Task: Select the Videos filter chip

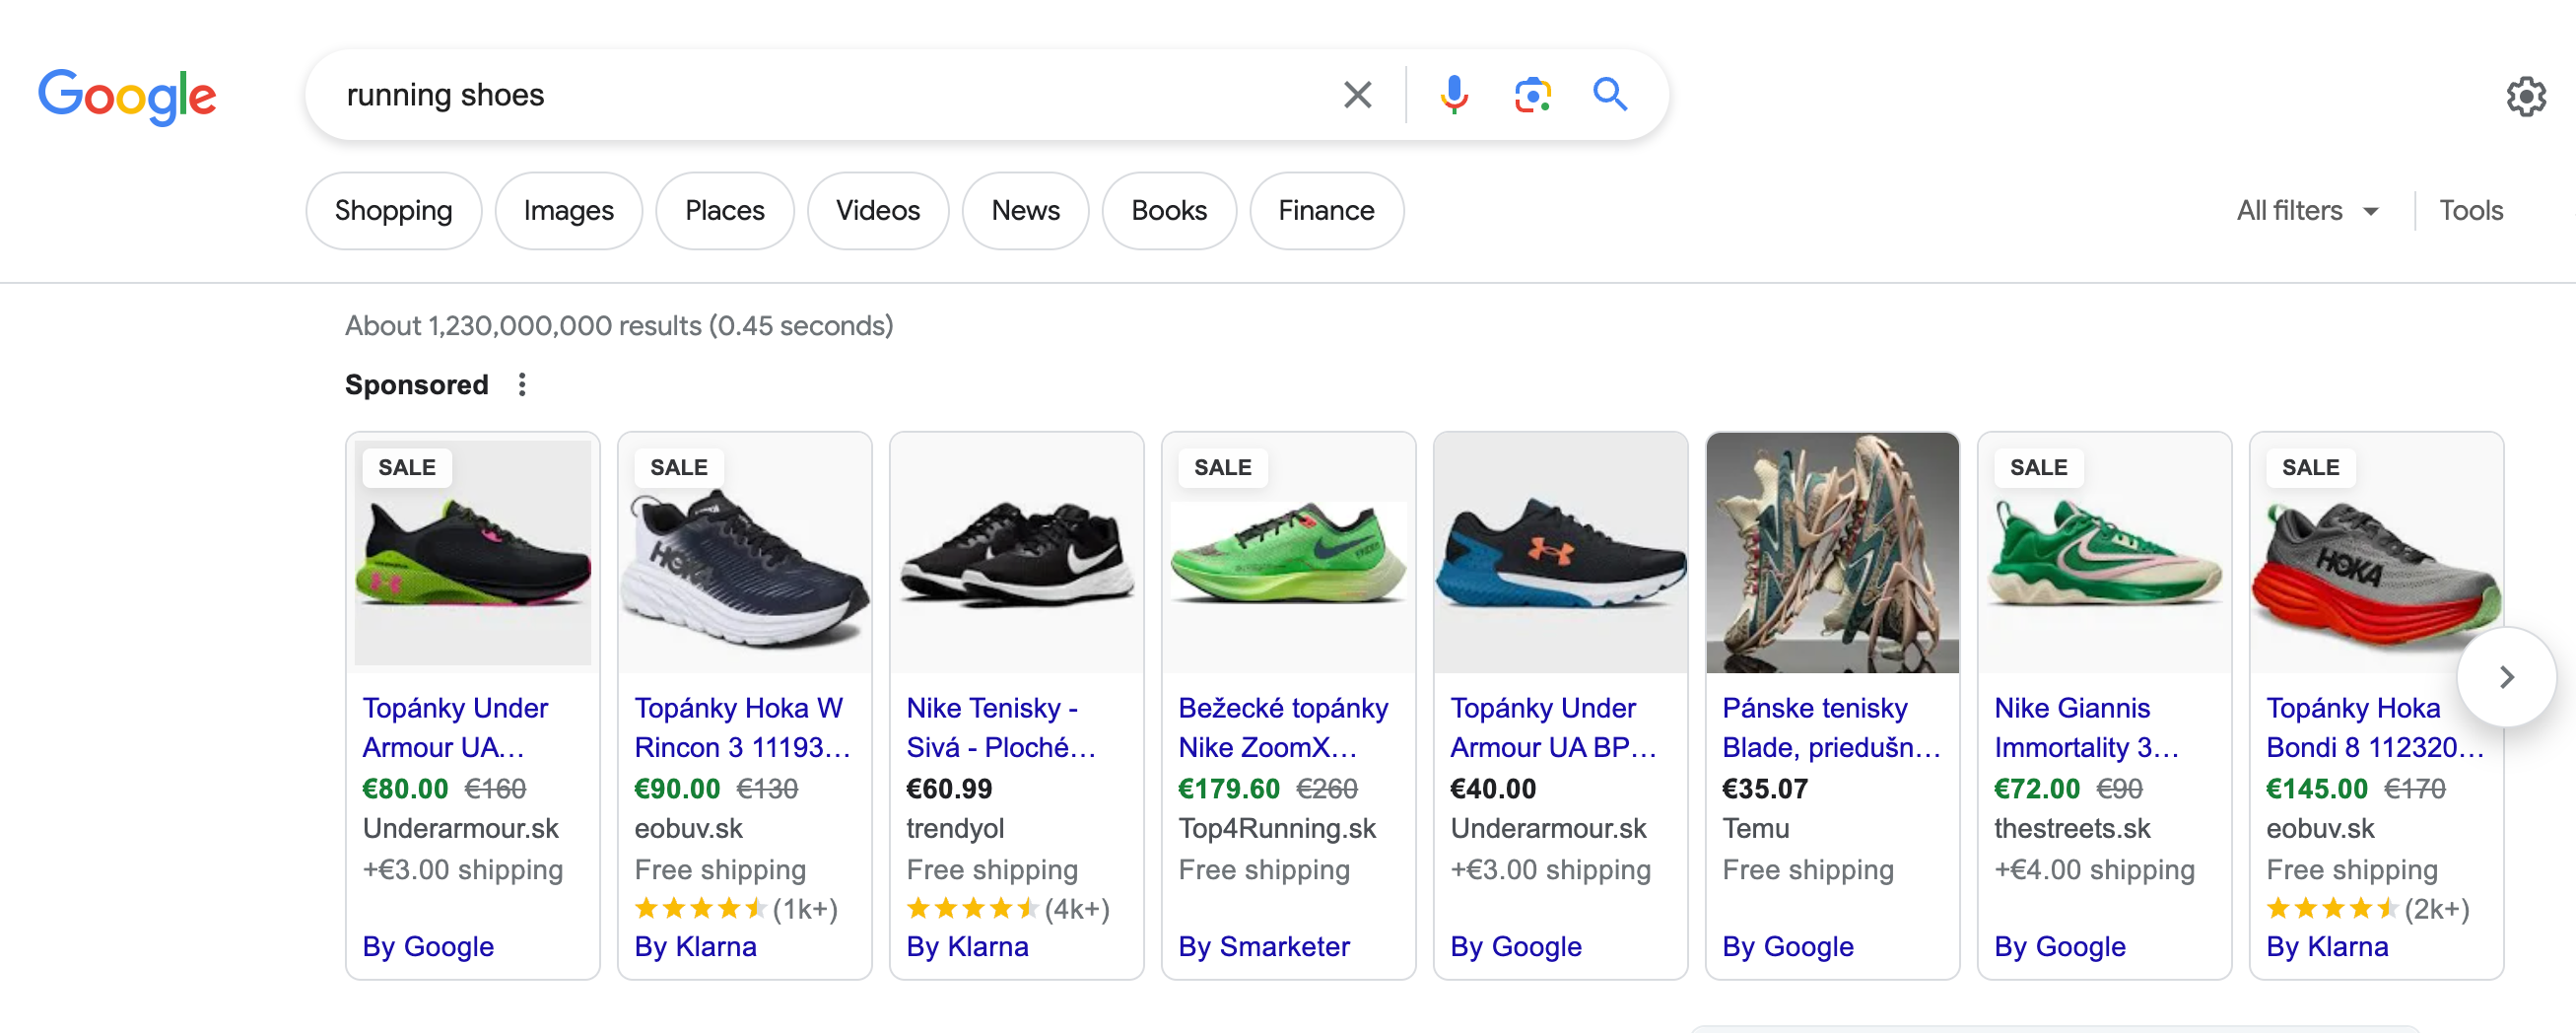Action: click(877, 211)
